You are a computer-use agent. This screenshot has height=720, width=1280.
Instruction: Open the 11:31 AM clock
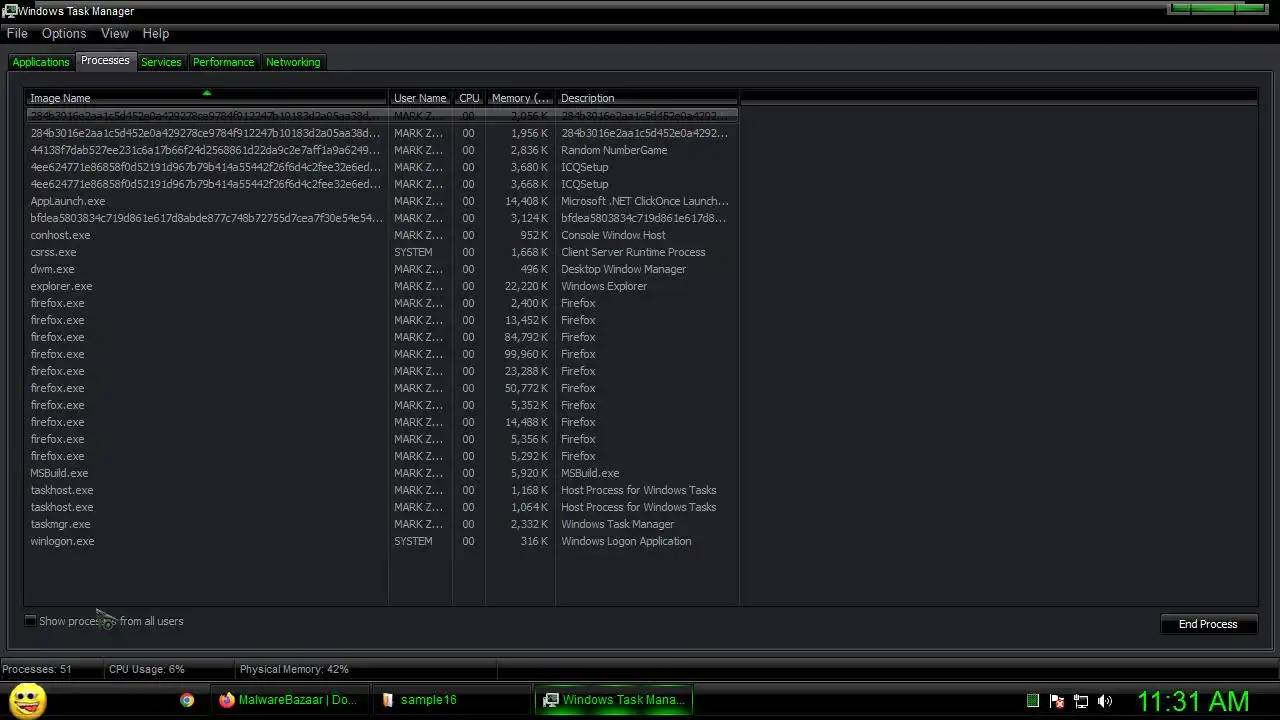[1193, 701]
